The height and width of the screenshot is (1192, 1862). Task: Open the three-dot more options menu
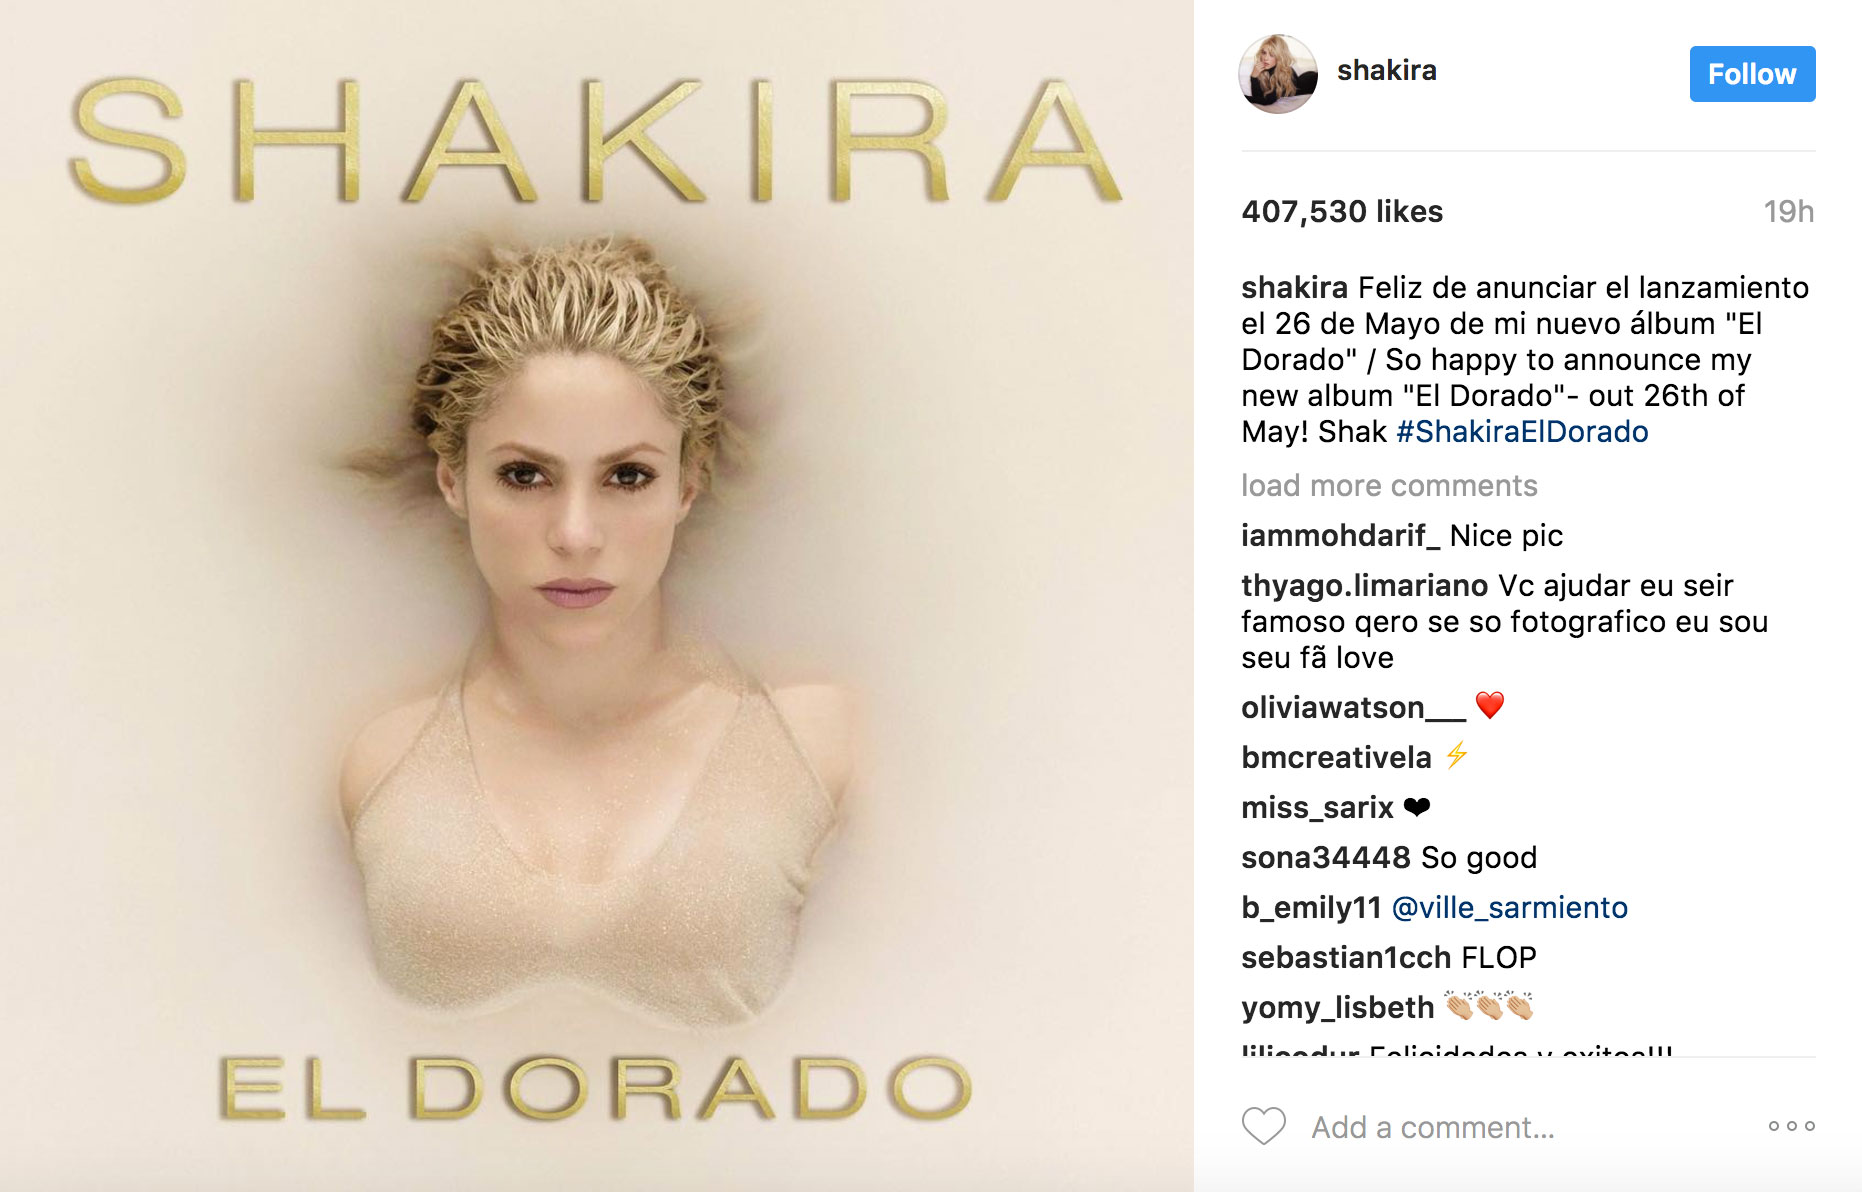tap(1791, 1126)
